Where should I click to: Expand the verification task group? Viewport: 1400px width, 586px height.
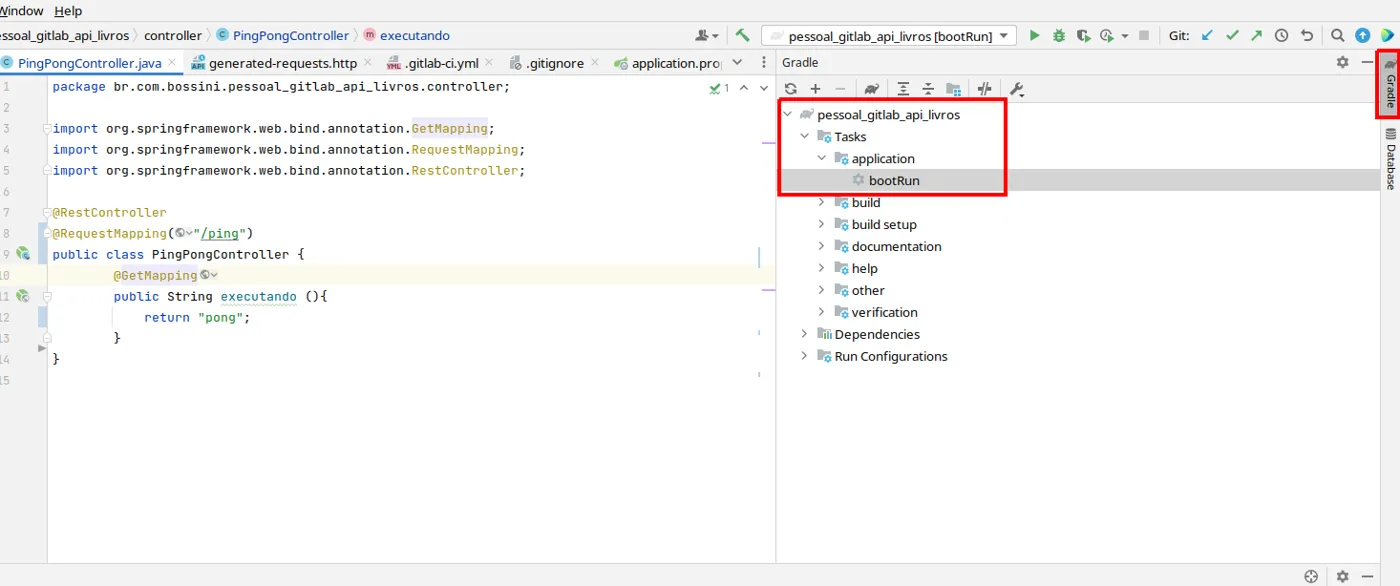pos(822,313)
